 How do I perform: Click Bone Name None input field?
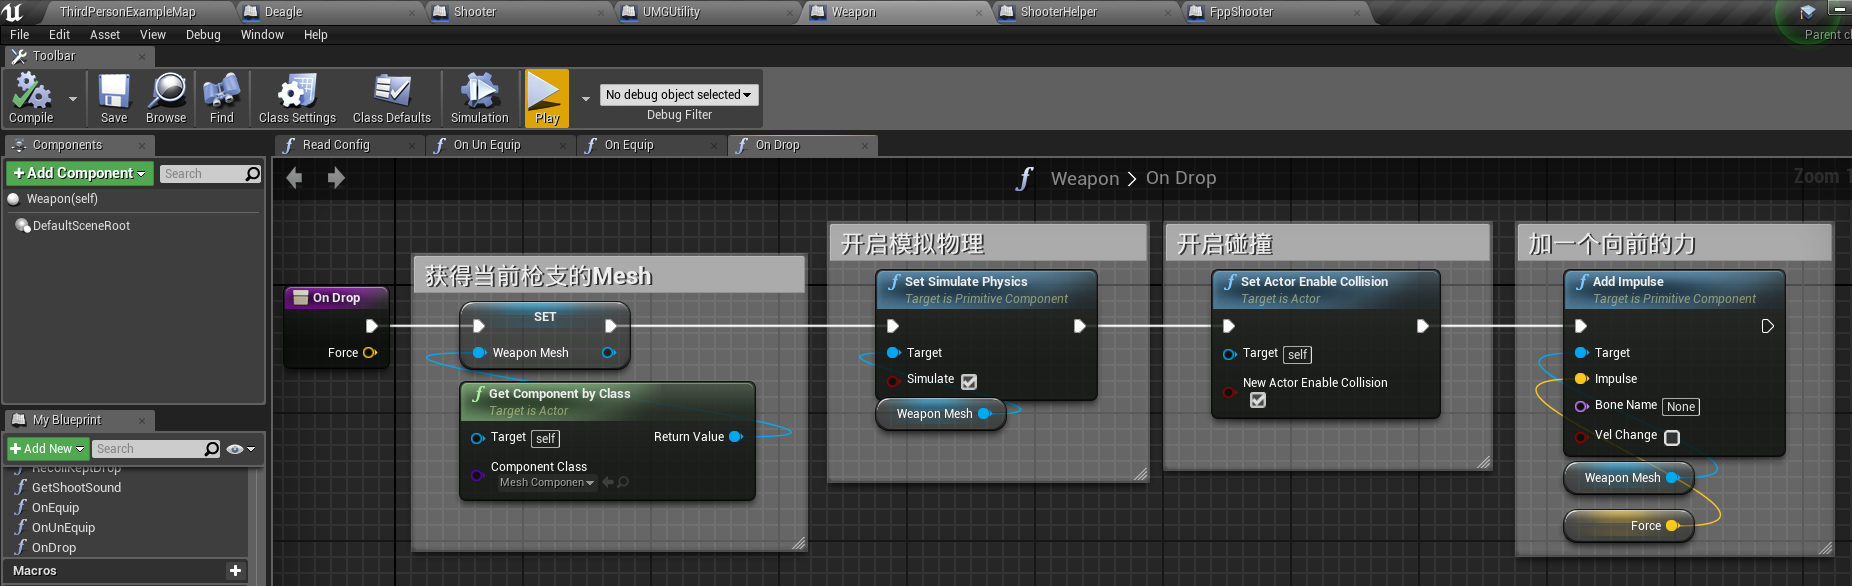coord(1681,407)
